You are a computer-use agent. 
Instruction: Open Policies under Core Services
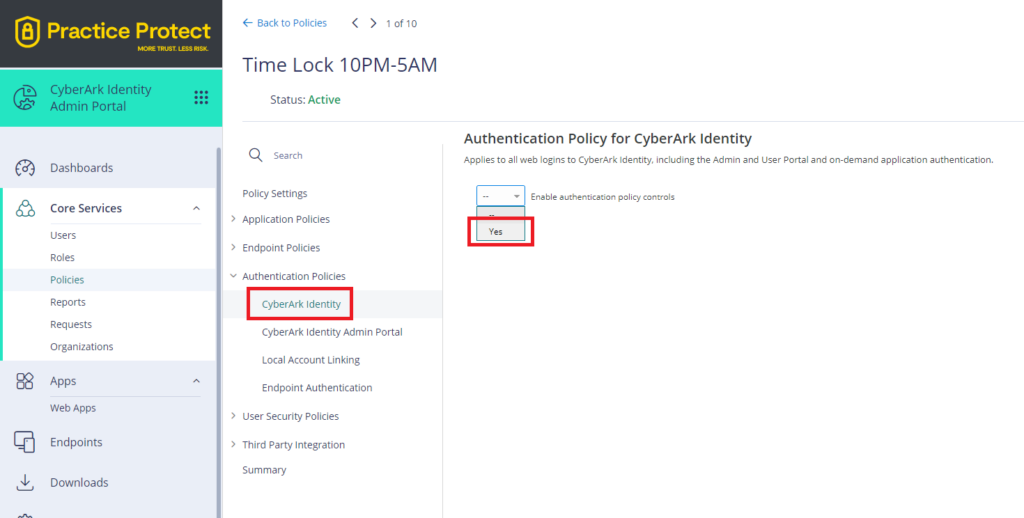[x=67, y=280]
